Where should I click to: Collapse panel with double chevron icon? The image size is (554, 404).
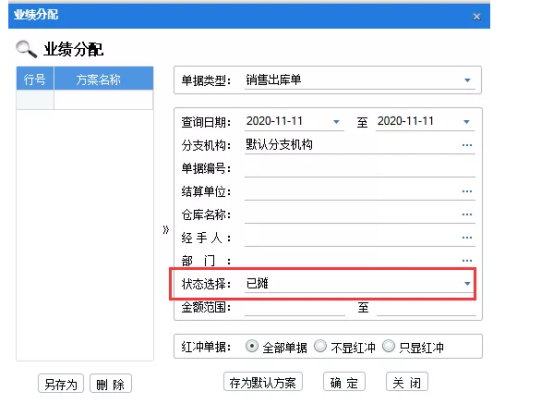pyautogui.click(x=166, y=230)
